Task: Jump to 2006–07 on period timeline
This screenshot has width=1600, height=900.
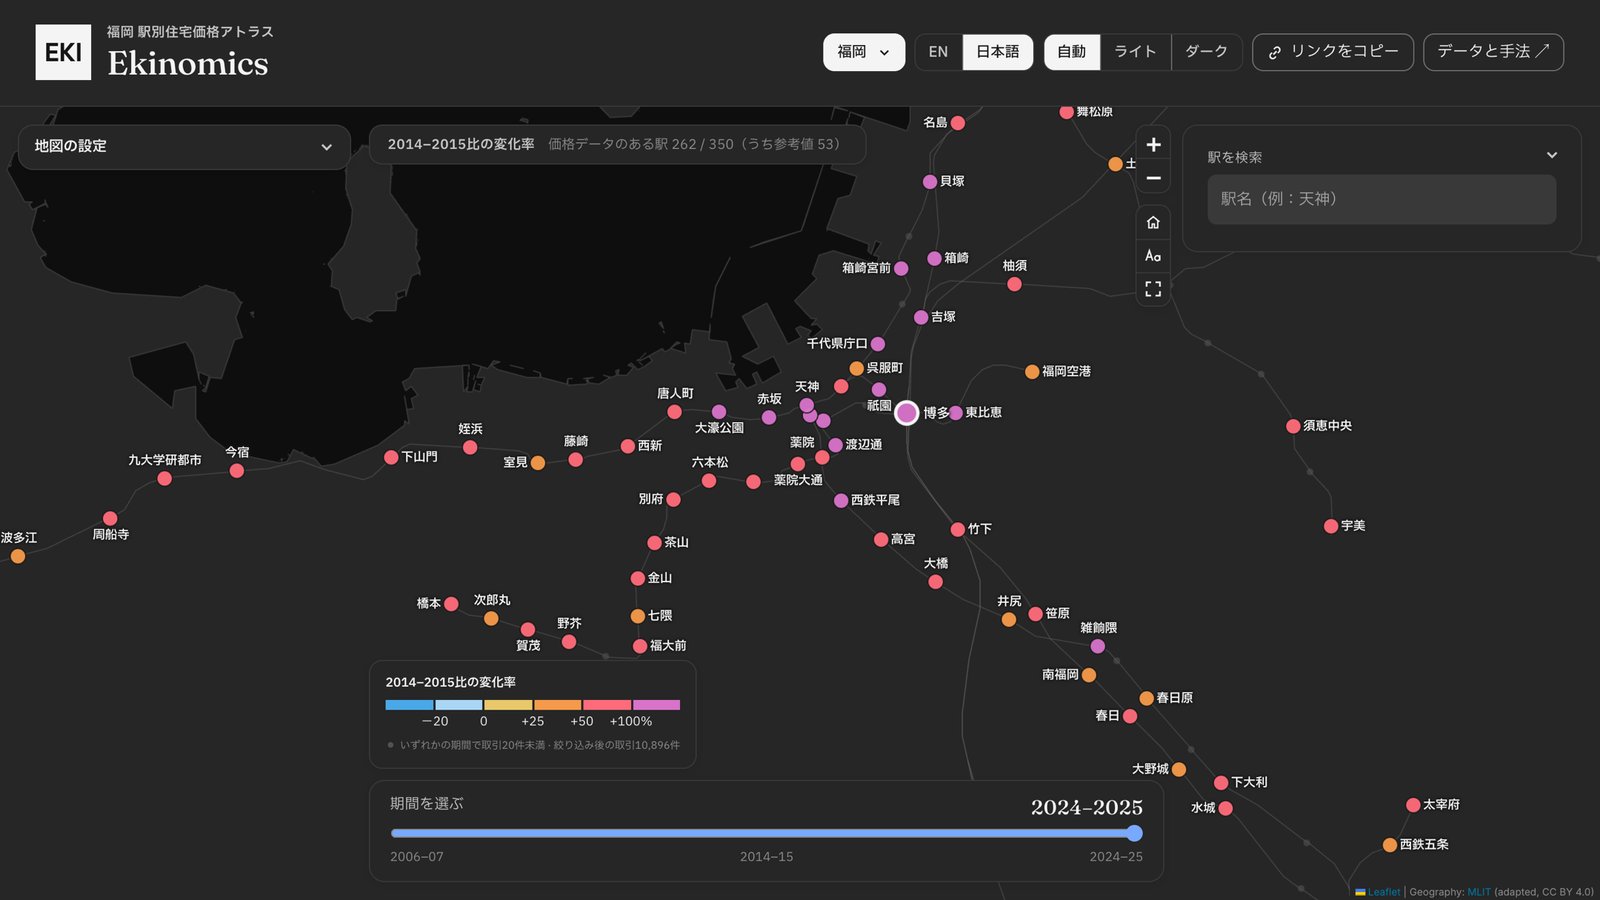Action: tap(417, 857)
